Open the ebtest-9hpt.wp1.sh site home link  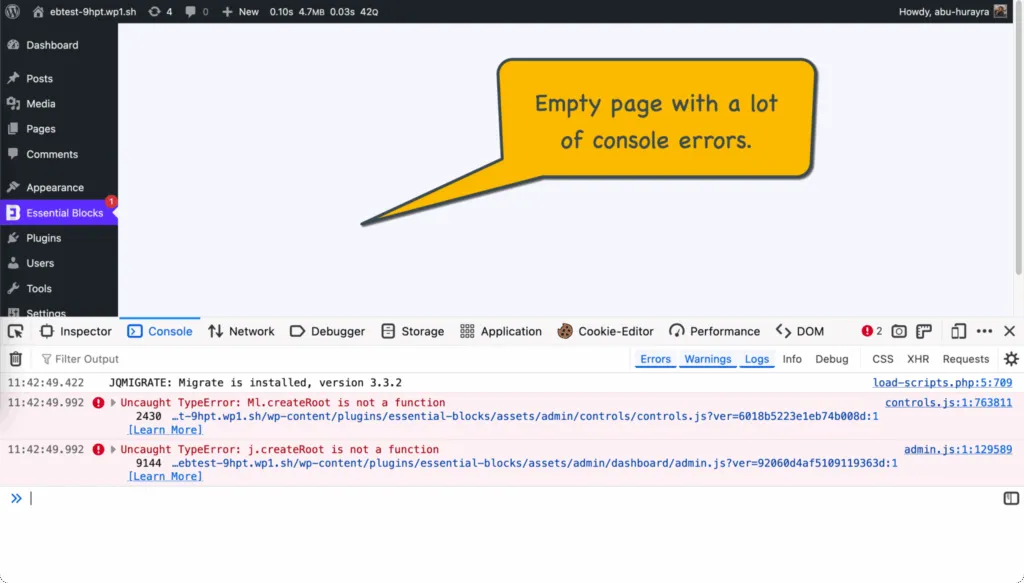click(84, 12)
